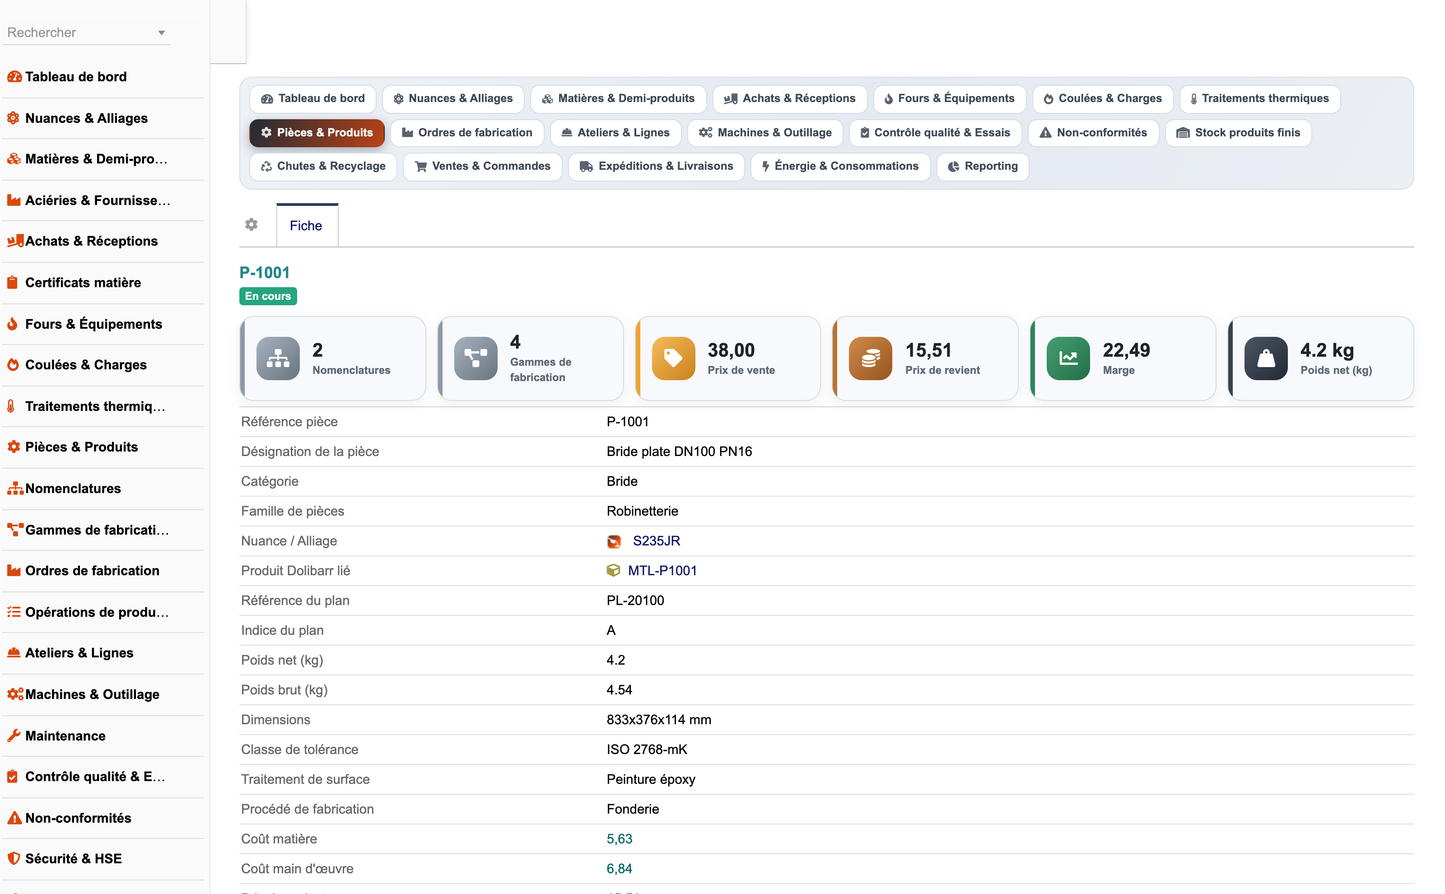The image size is (1445, 894).
Task: Click Coulées & Charges sidebar icon
Action: click(x=13, y=365)
